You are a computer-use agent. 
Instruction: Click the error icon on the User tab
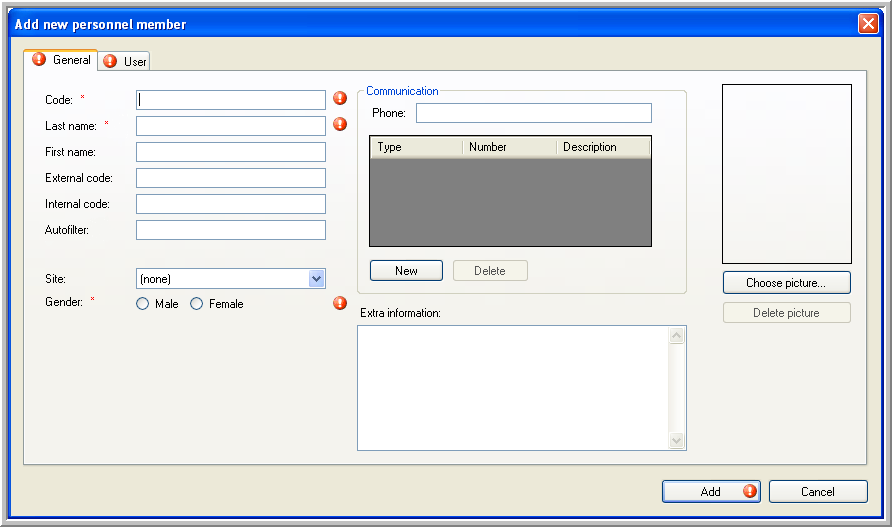(110, 62)
